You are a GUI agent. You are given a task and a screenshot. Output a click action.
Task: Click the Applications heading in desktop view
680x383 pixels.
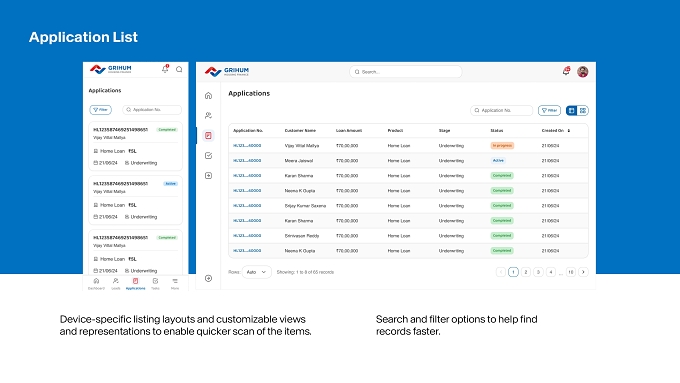249,93
